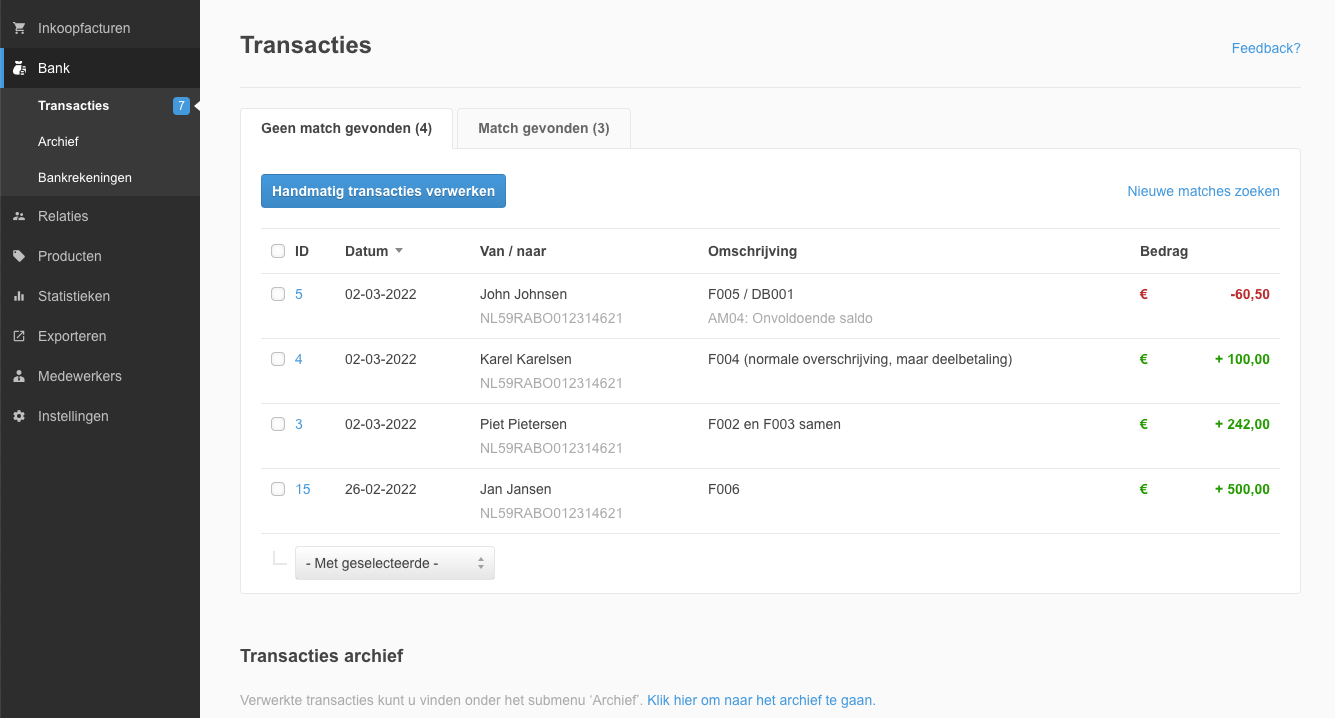Image resolution: width=1335 pixels, height=718 pixels.
Task: Select the checkbox for Karel Karelsen's transaction
Action: [x=278, y=359]
